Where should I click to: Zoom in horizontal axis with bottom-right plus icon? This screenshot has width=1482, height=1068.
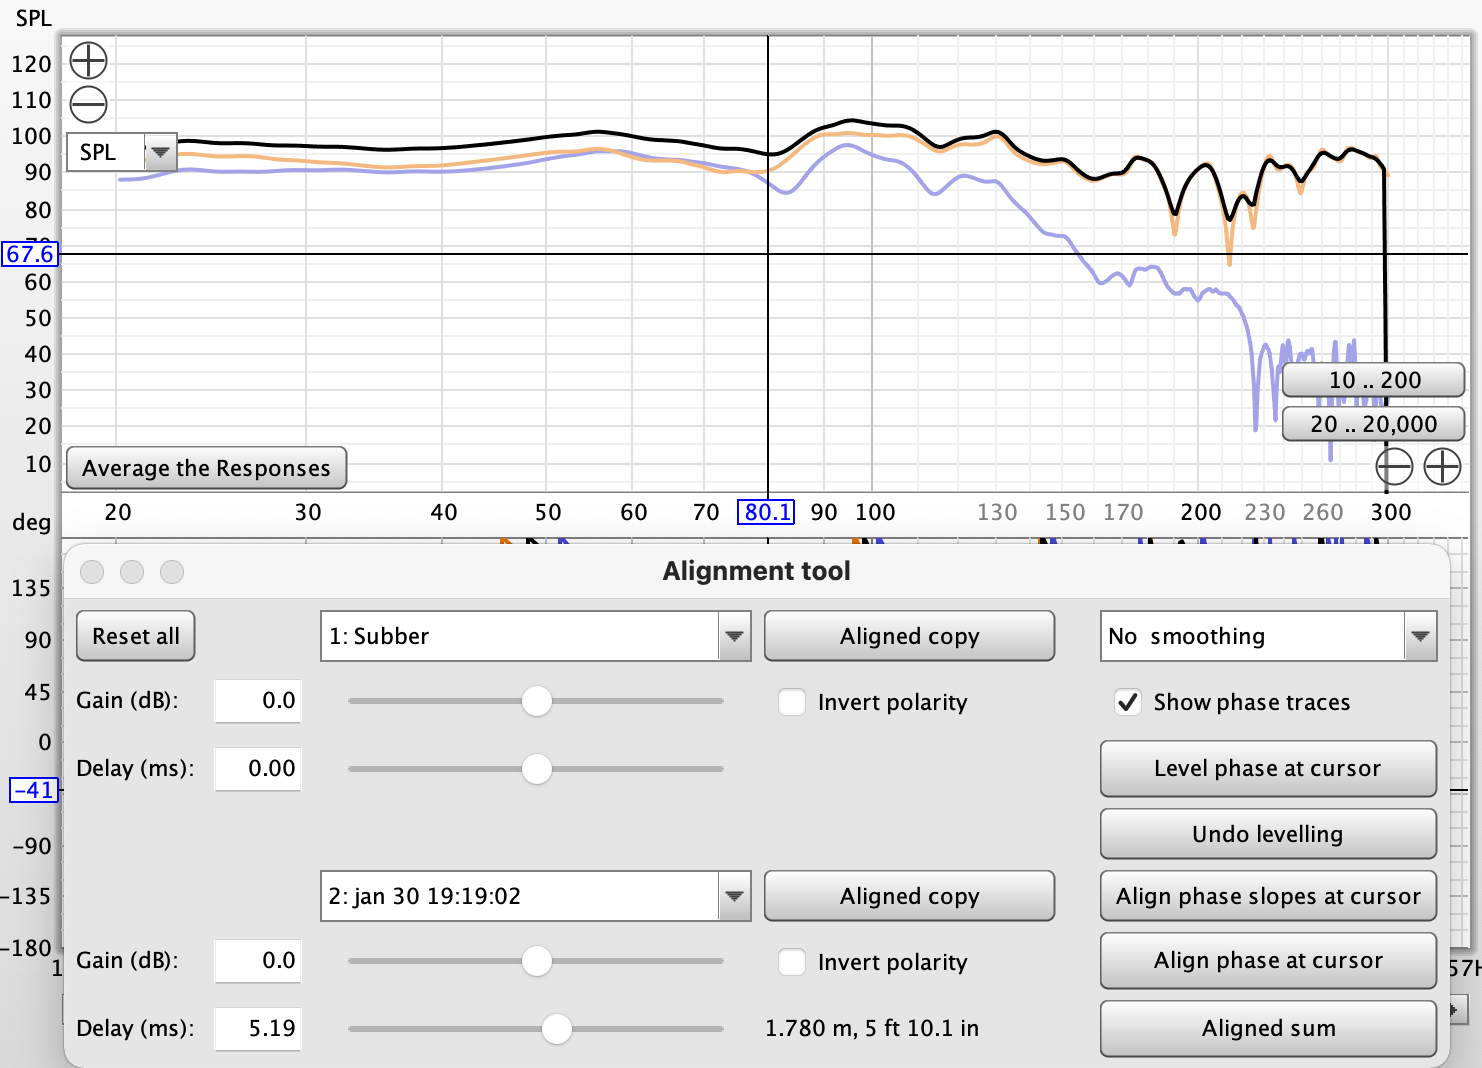click(x=1442, y=466)
